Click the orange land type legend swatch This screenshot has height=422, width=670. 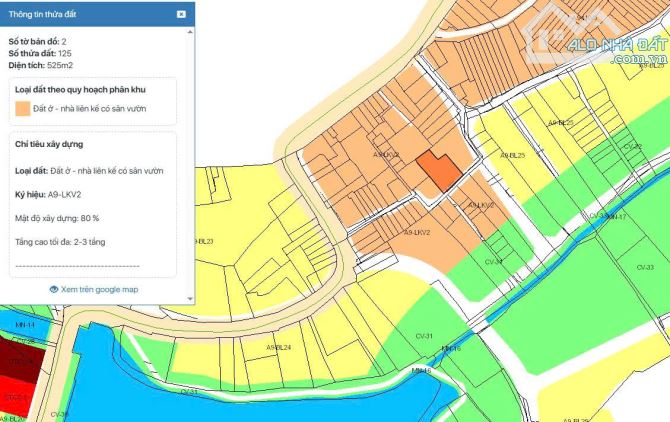tap(23, 107)
